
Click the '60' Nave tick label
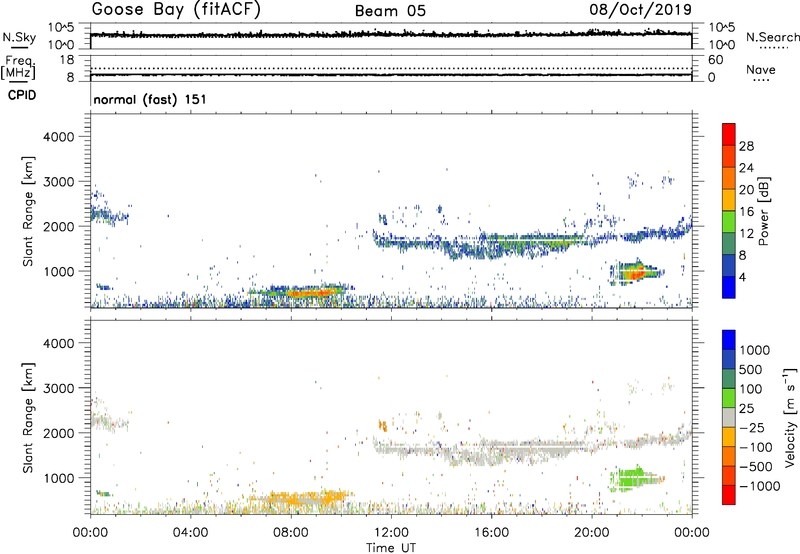tap(715, 60)
